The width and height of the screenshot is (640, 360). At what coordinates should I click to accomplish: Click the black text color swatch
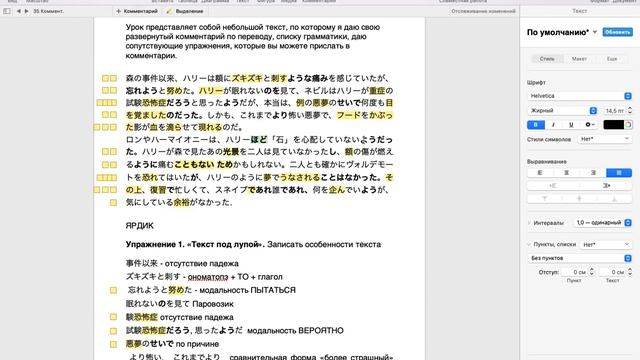613,124
